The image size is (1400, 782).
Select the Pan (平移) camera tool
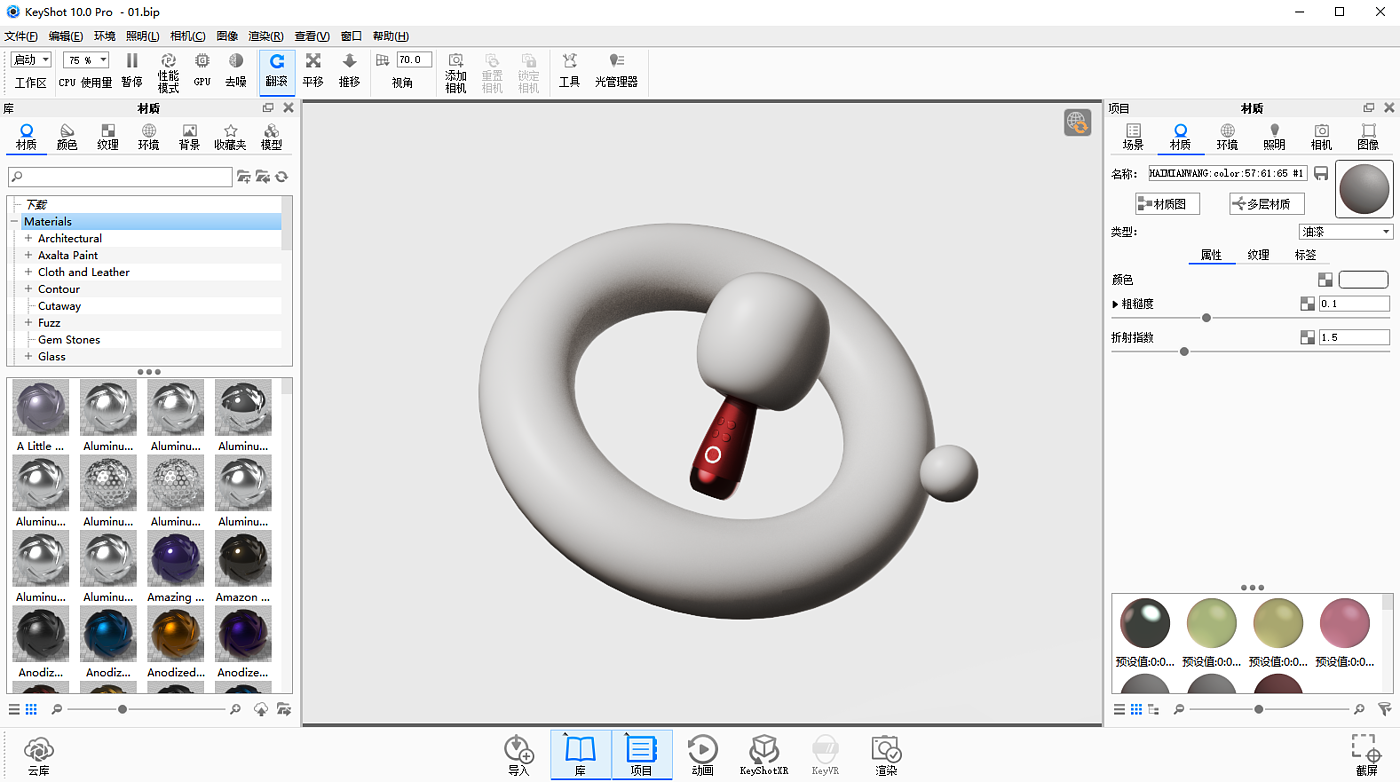tap(313, 70)
